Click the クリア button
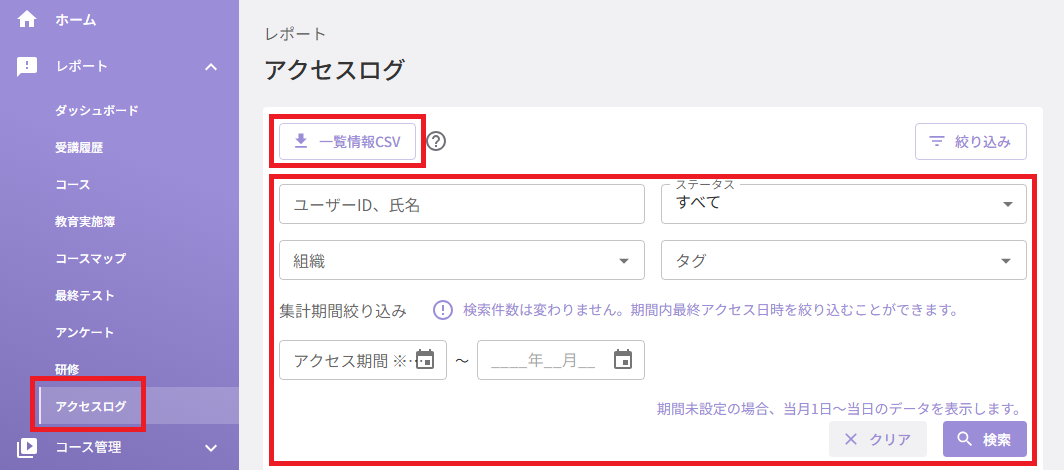The width and height of the screenshot is (1064, 470). pyautogui.click(x=878, y=439)
